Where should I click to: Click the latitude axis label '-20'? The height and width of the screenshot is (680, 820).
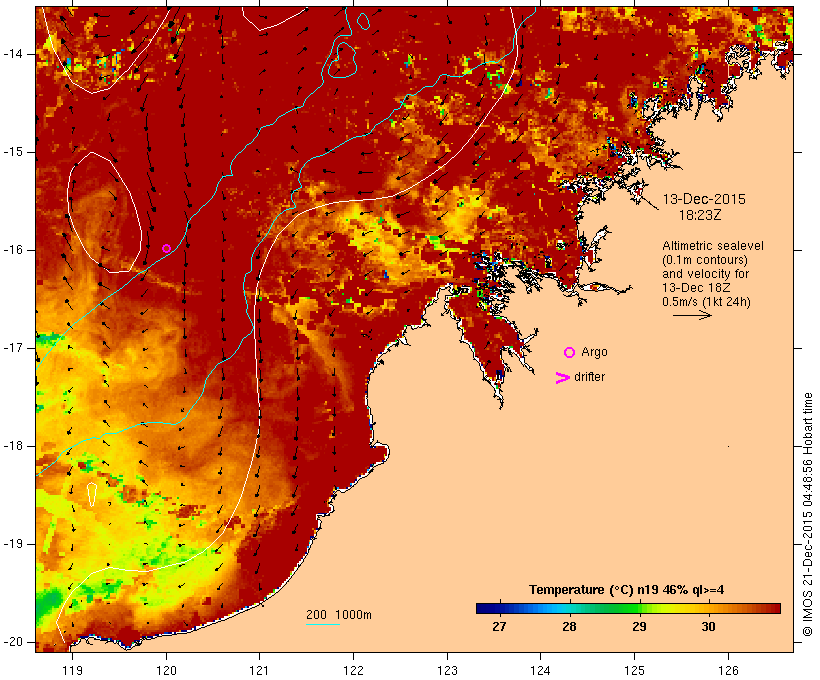coord(13,642)
